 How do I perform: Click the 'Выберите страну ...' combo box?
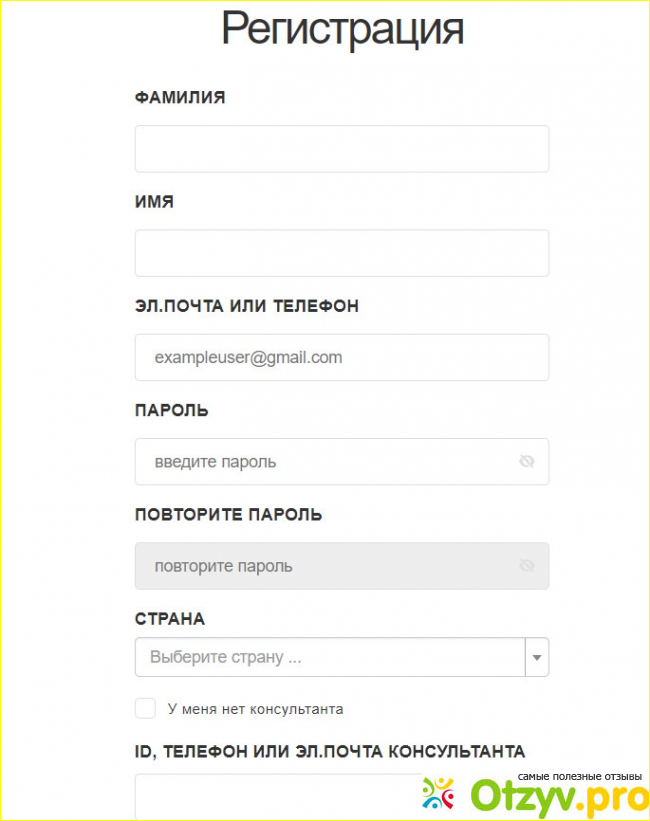(330, 658)
